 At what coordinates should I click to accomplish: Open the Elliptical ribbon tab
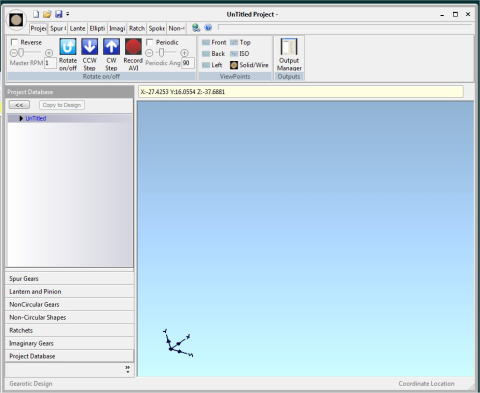click(97, 28)
